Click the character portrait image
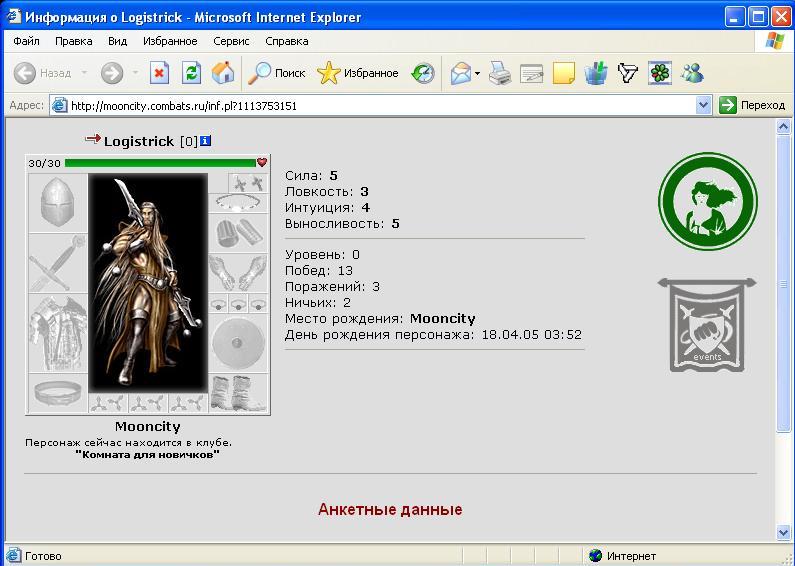795x566 pixels. click(148, 283)
